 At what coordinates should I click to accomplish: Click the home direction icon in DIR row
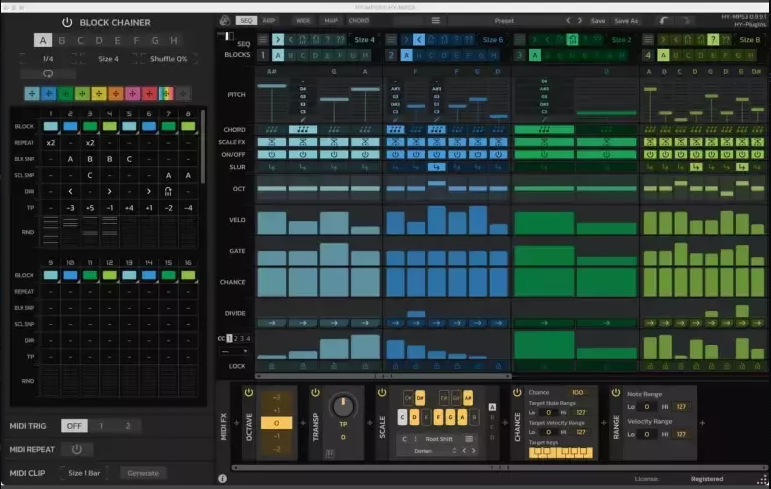coord(168,191)
